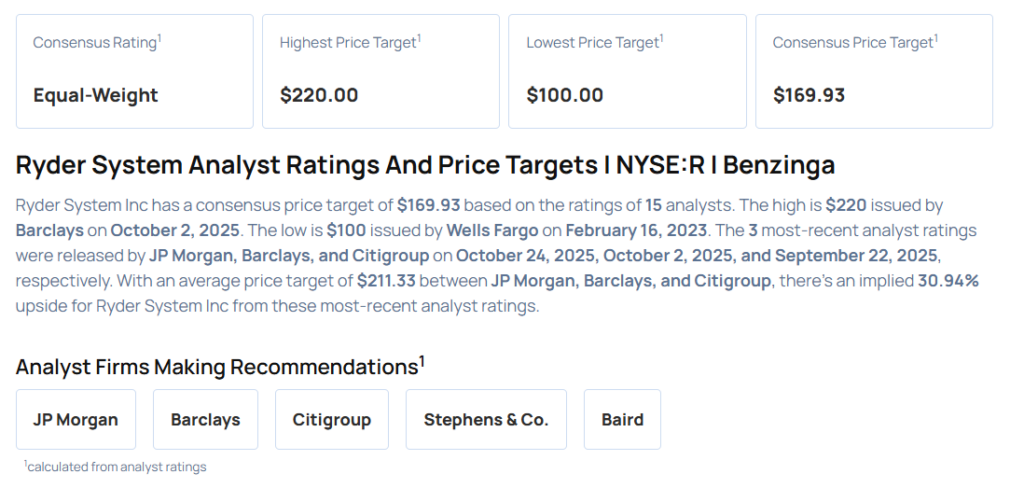Click the $100.00 lowest target value
Viewport: 1024px width, 488px height.
point(565,96)
